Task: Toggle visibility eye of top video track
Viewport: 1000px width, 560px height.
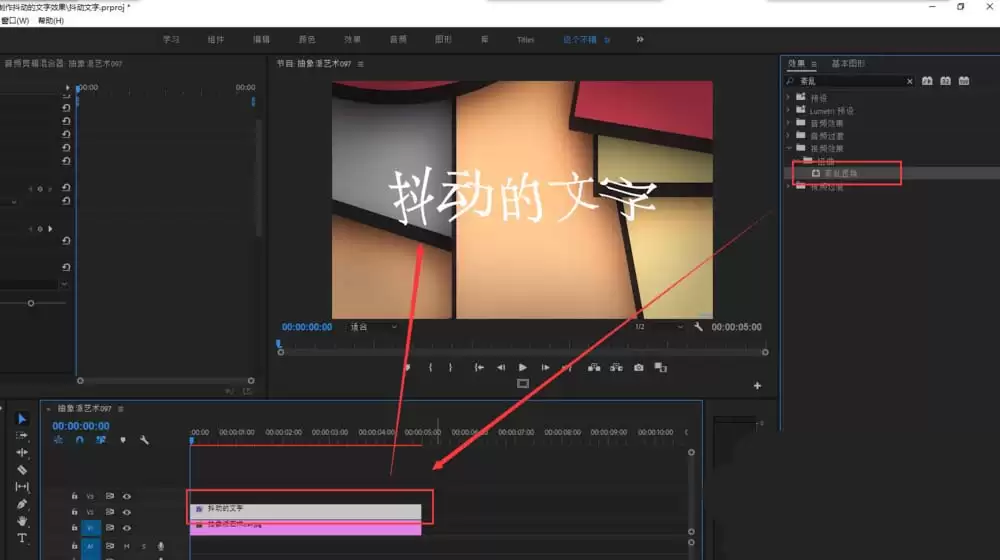Action: (x=127, y=496)
